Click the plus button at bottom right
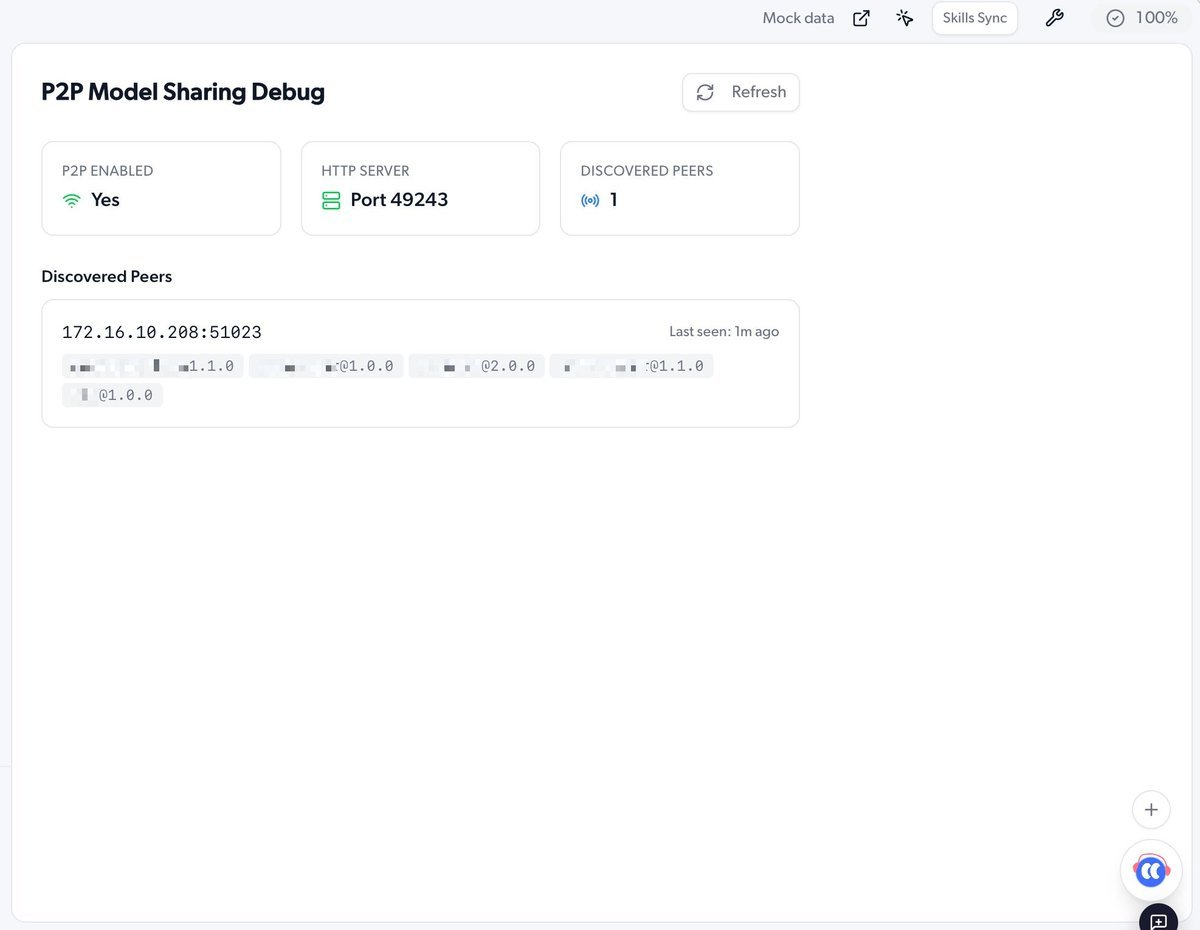The height and width of the screenshot is (930, 1200). click(x=1151, y=809)
